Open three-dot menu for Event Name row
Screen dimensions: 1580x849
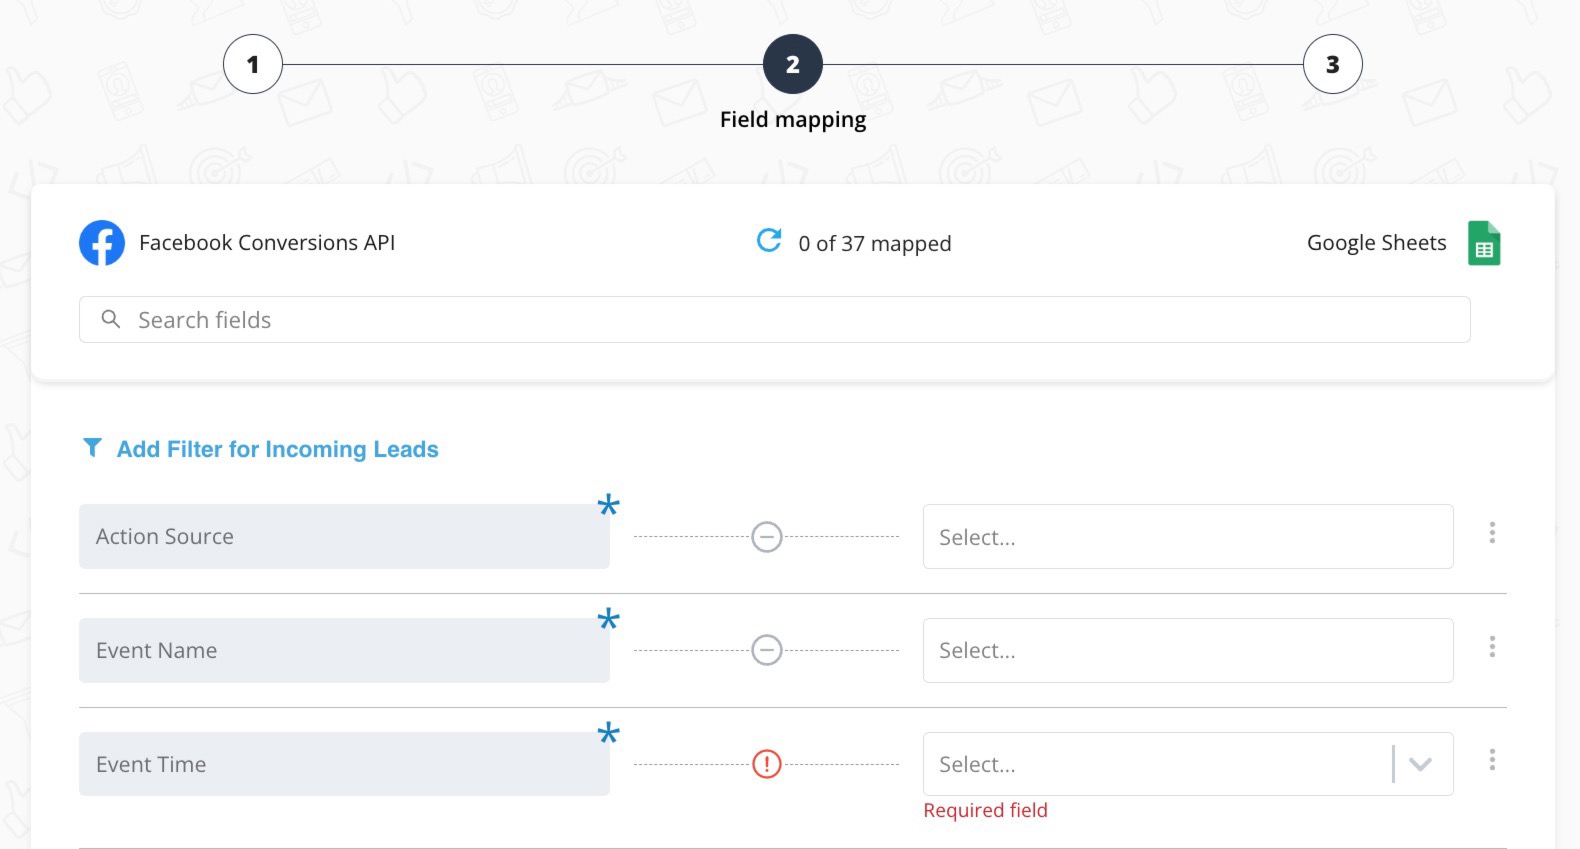(1492, 647)
